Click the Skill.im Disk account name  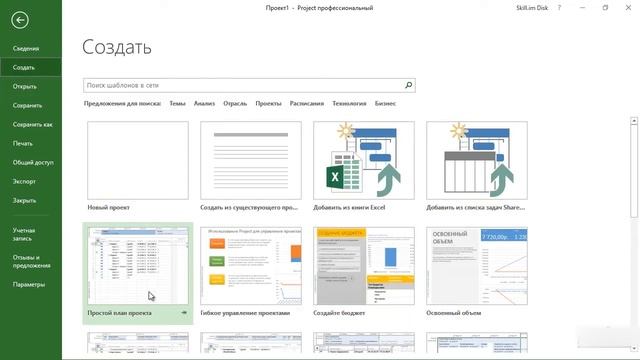532,8
